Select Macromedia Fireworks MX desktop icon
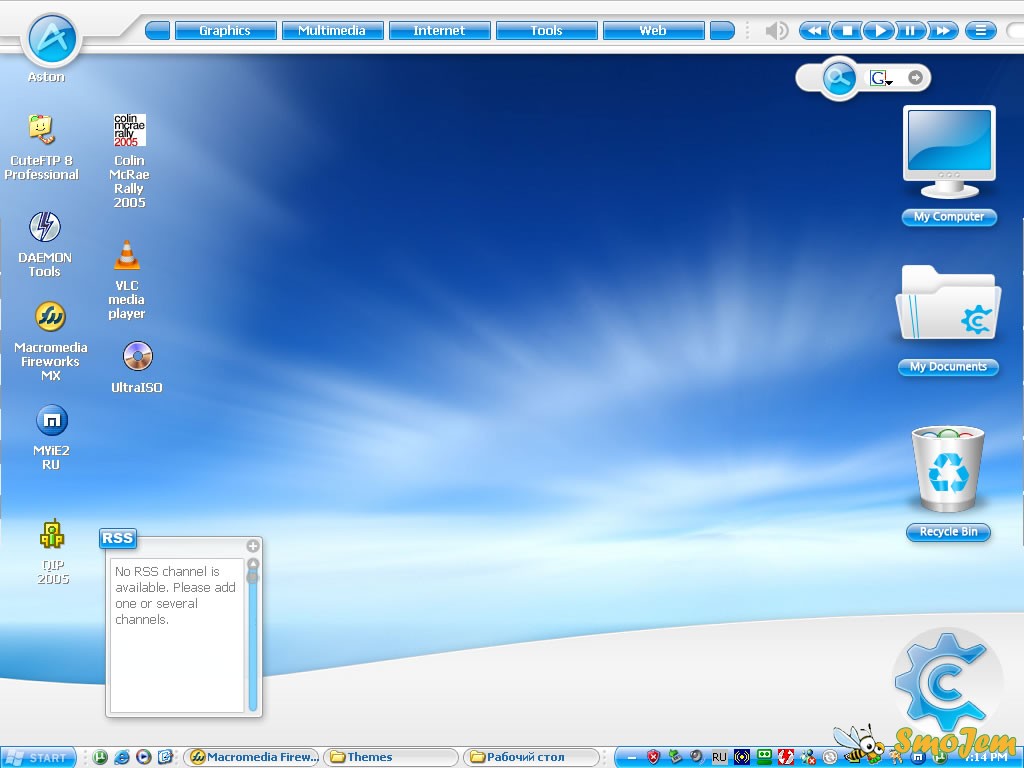This screenshot has width=1024, height=768. tap(50, 317)
